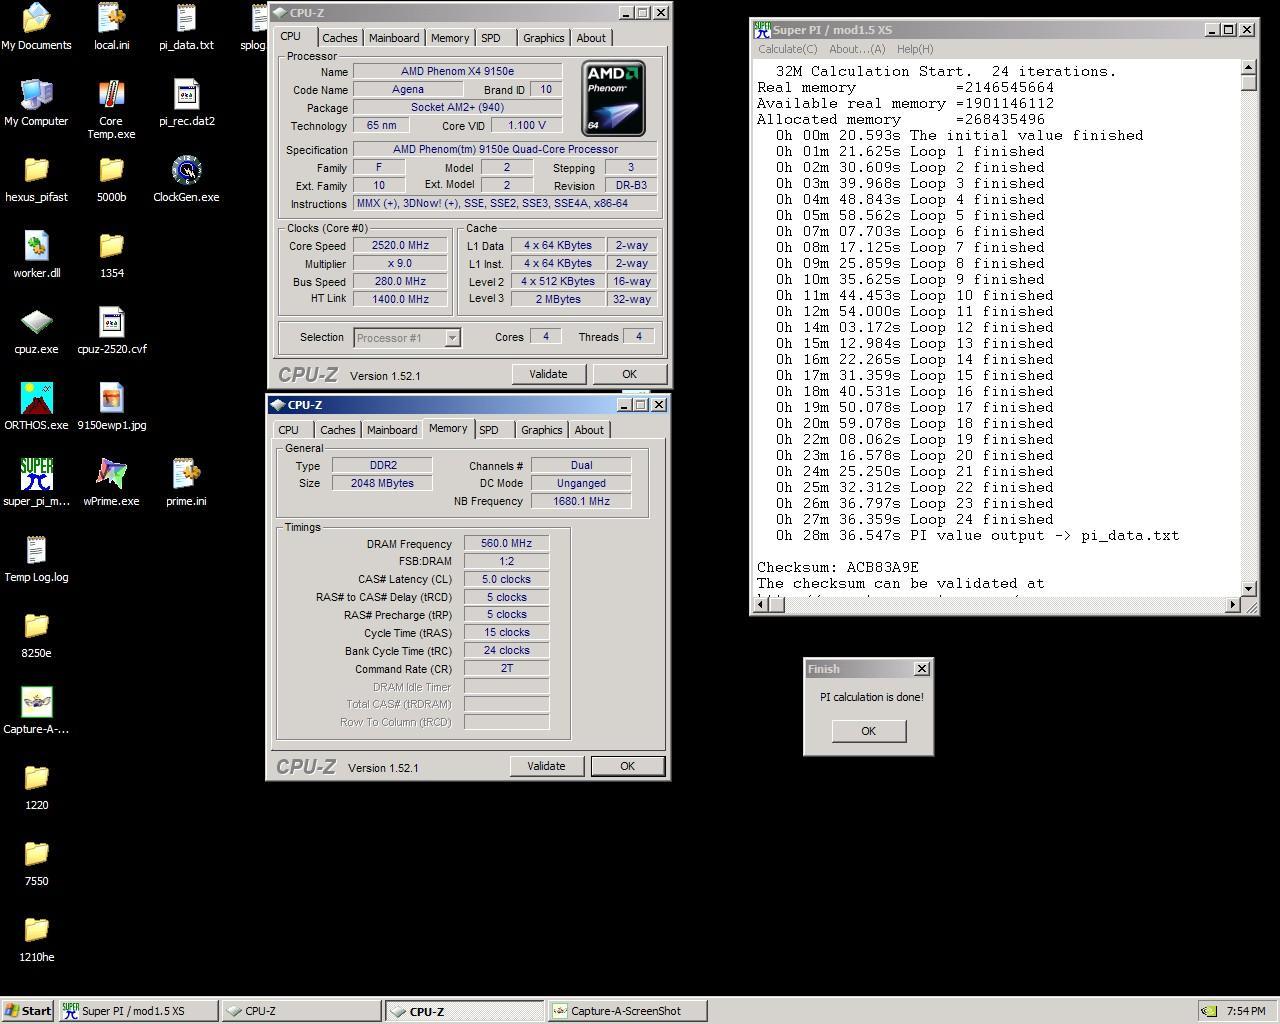Launch cpuz.exe desktop icon

point(36,331)
